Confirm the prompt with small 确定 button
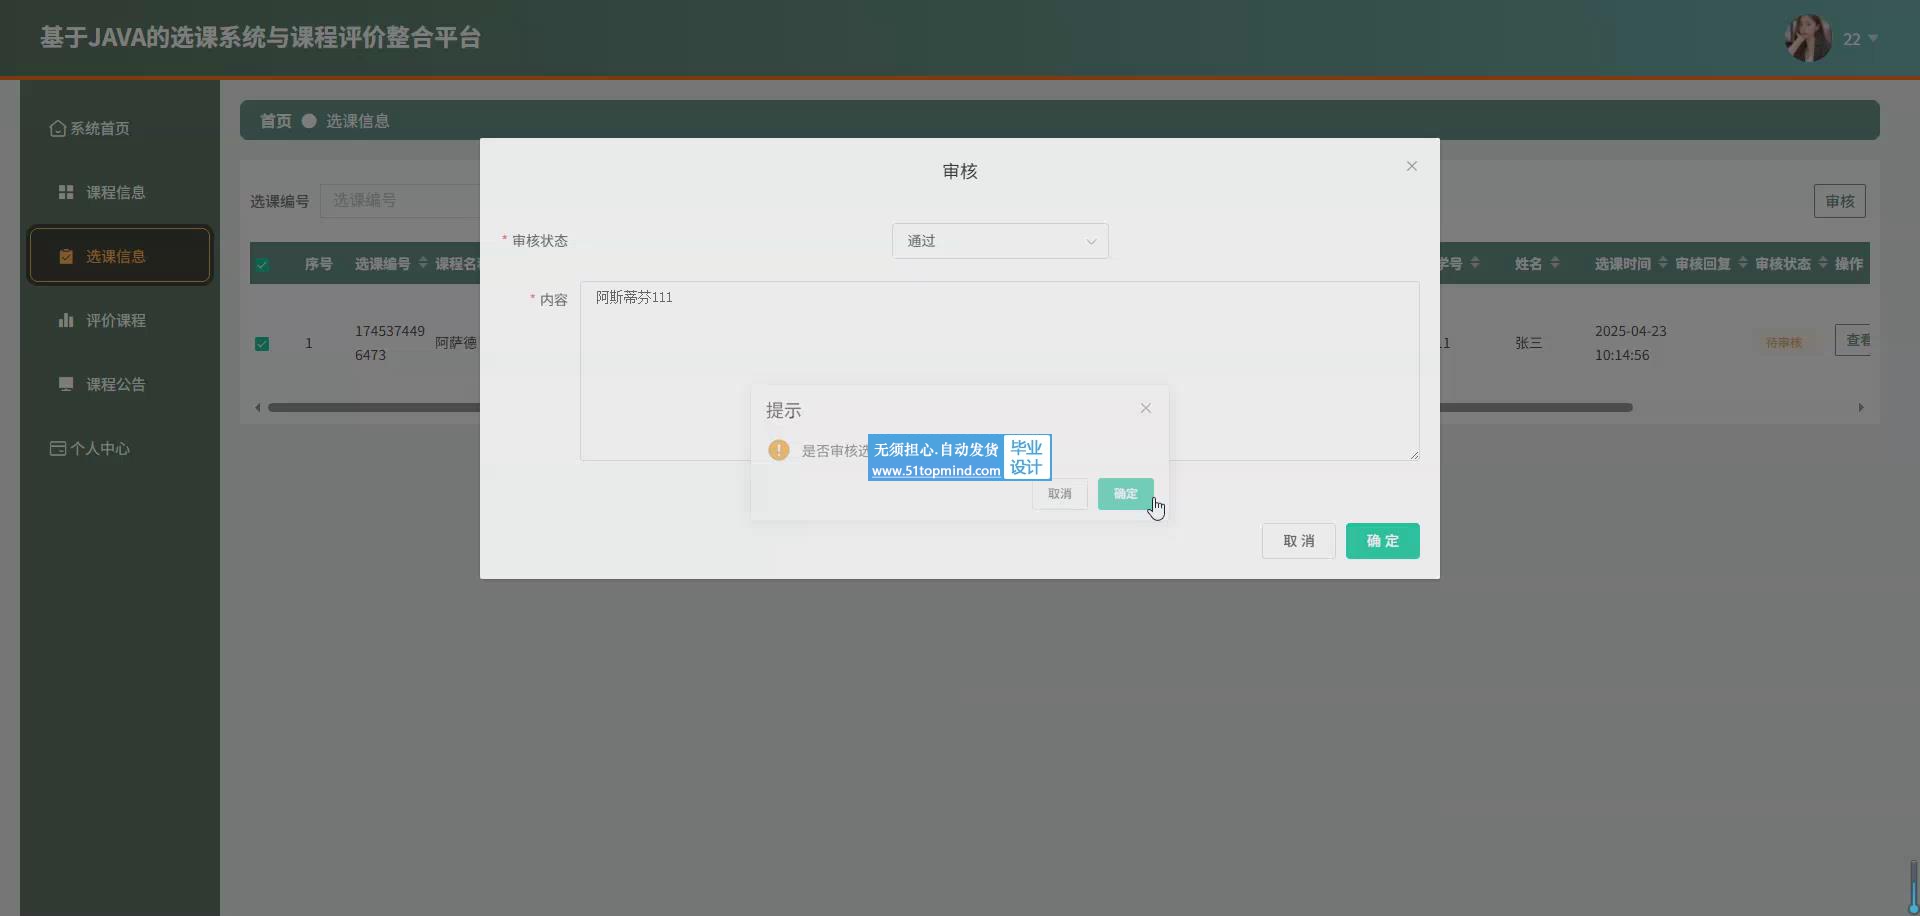Image resolution: width=1920 pixels, height=916 pixels. tap(1125, 494)
